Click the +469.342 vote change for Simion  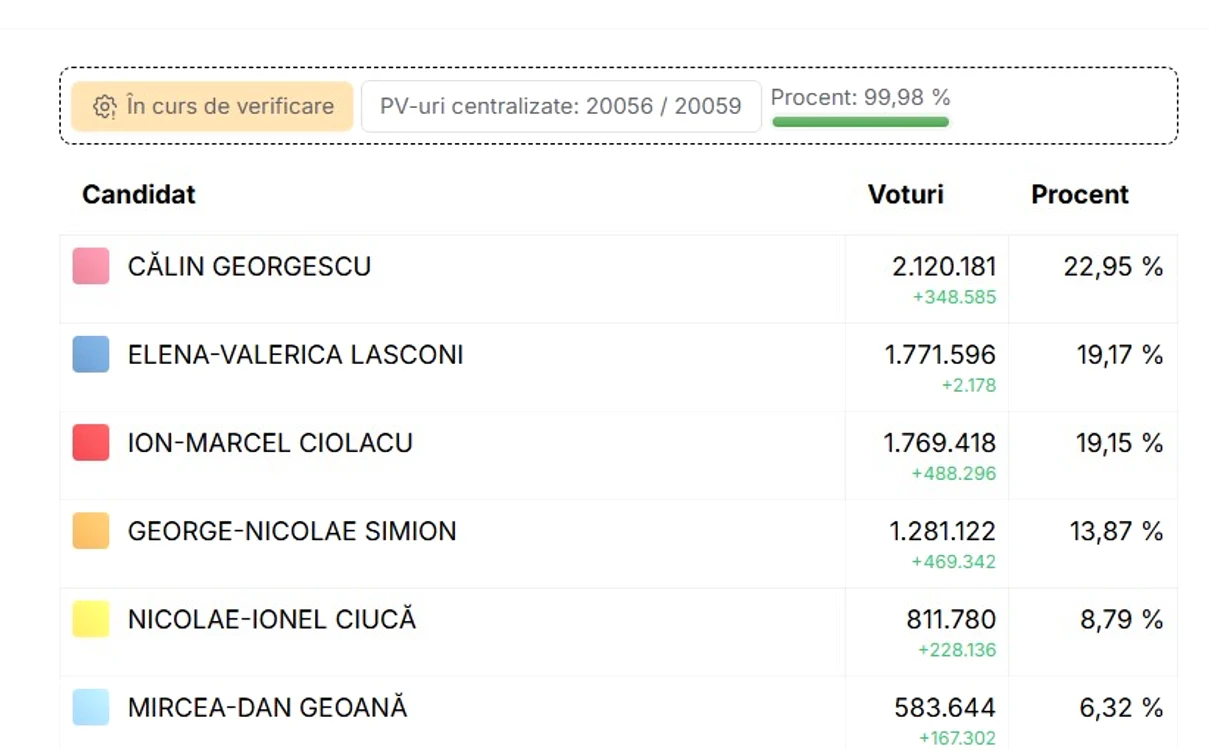point(954,562)
